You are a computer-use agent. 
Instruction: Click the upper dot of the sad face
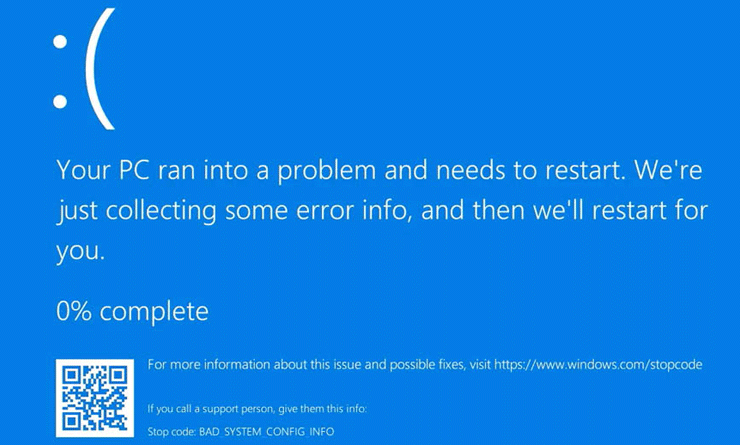click(x=60, y=42)
